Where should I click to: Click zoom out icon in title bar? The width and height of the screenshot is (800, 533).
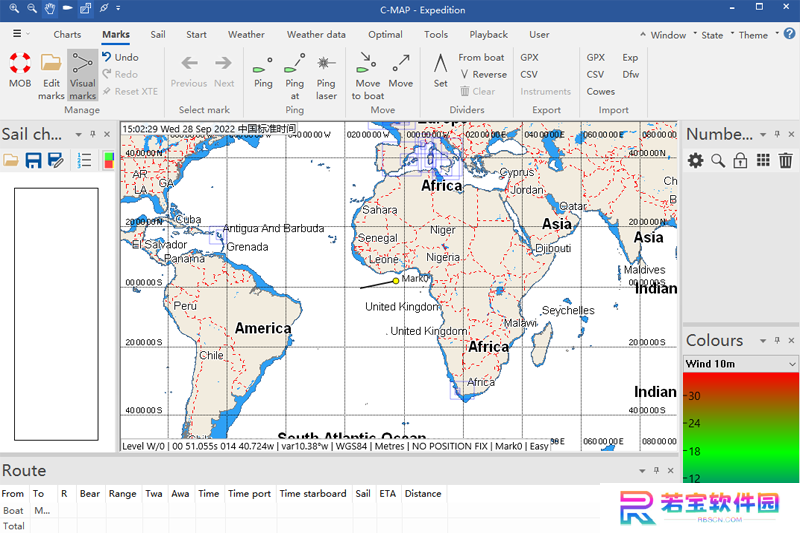point(32,8)
